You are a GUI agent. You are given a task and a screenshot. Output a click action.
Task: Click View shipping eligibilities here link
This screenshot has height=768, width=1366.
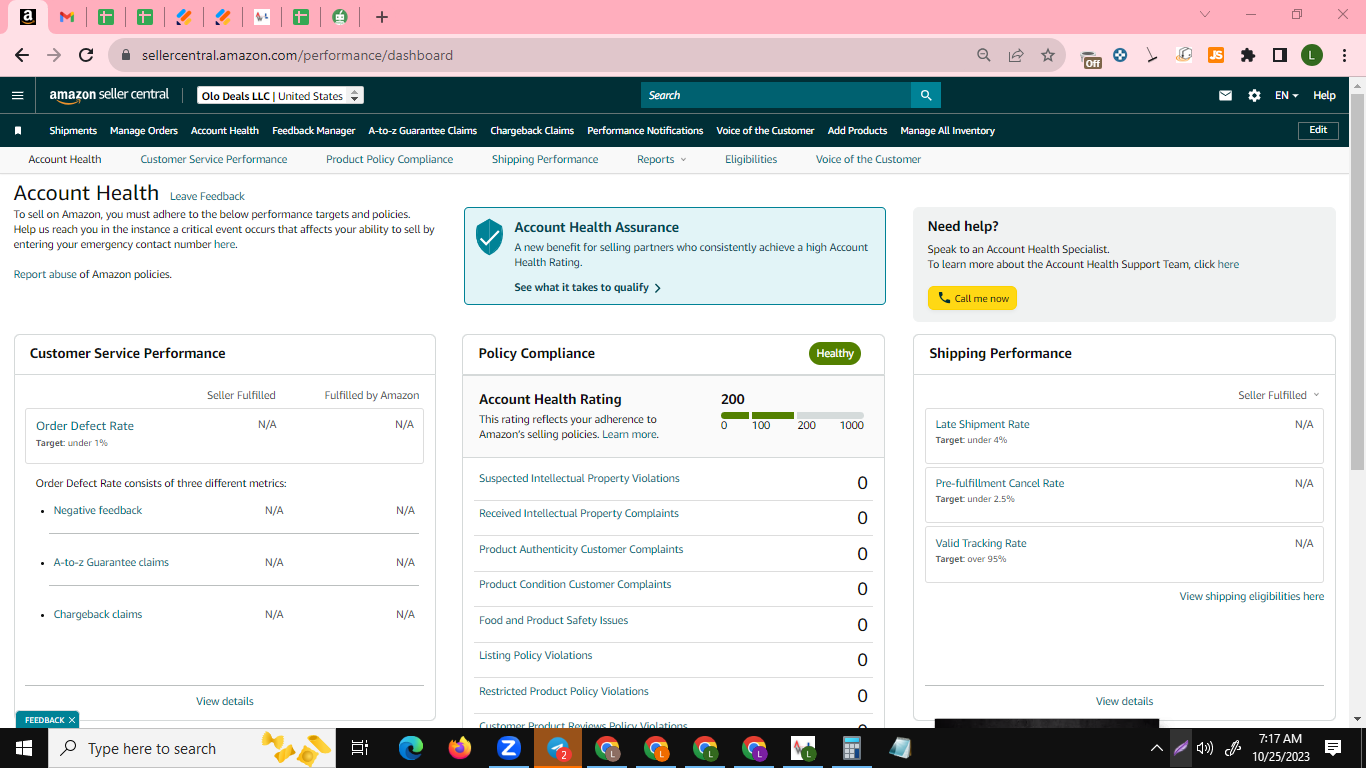pos(1251,596)
